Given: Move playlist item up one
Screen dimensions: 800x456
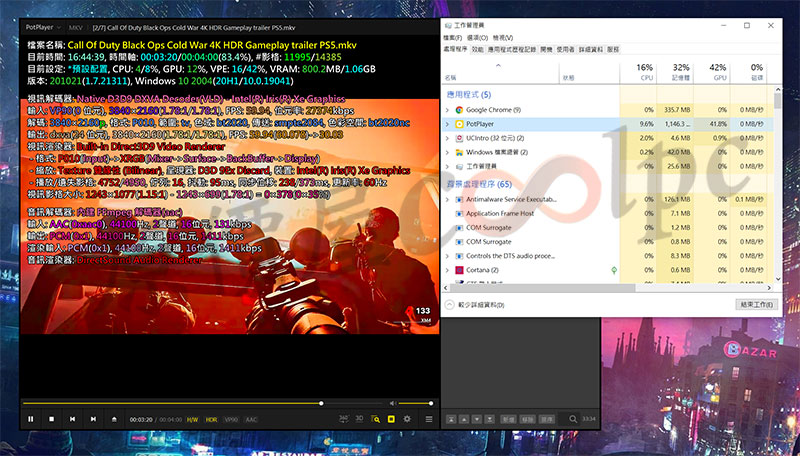Looking at the screenshot, I should pyautogui.click(x=464, y=419).
